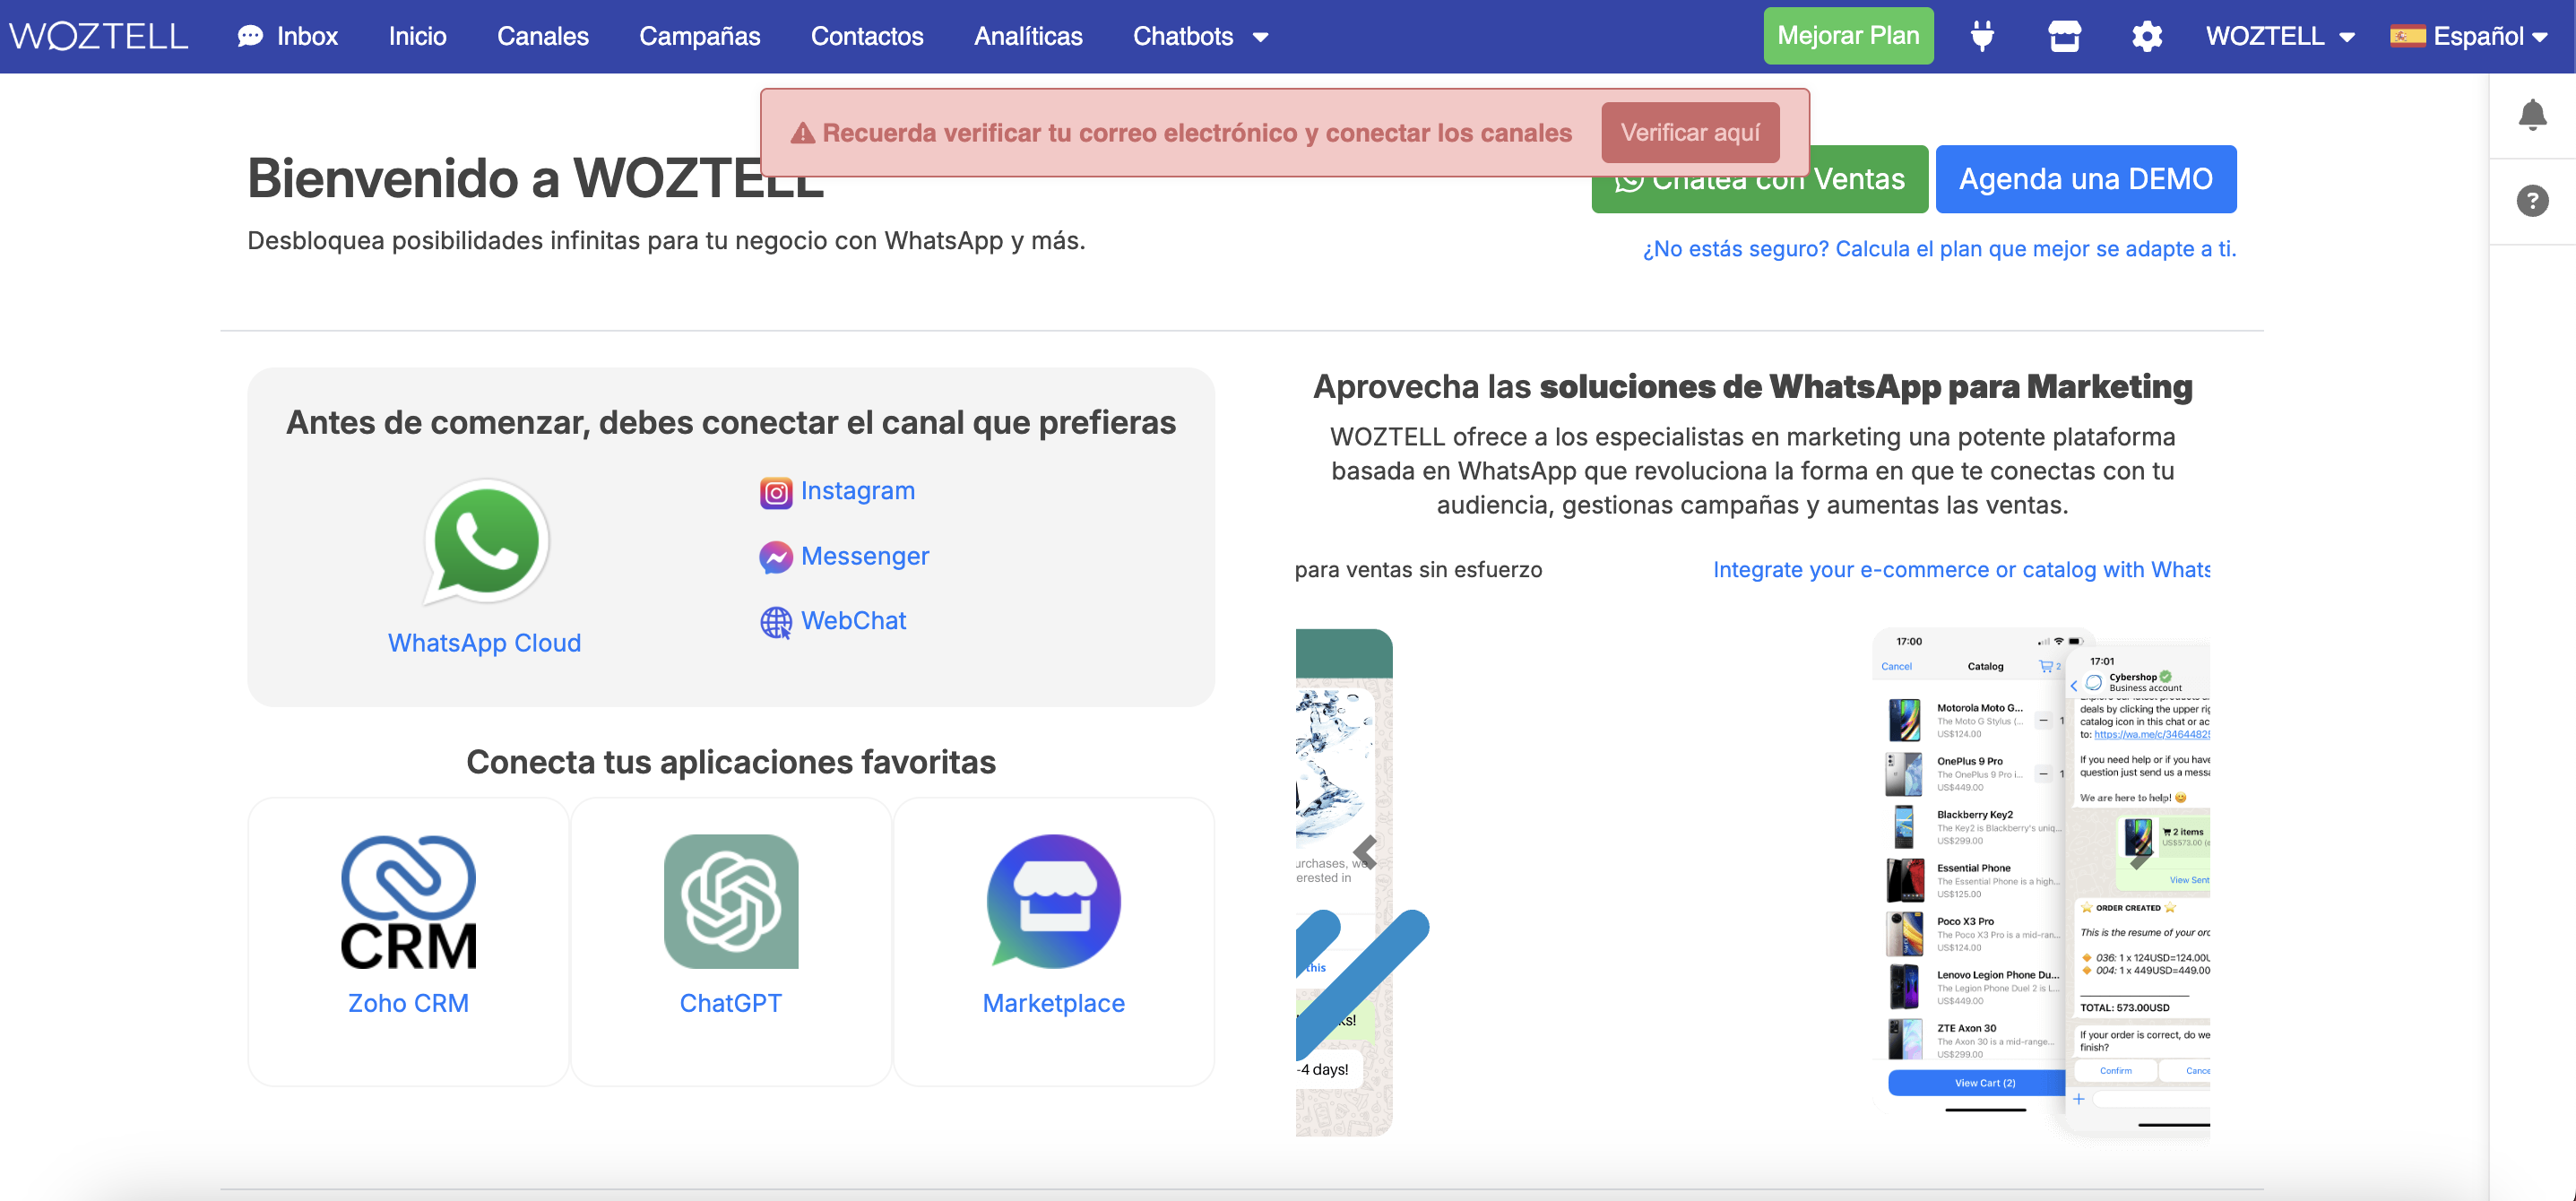2576x1201 pixels.
Task: Click the Conecta tus aplicaciones favoritas heading
Action: tap(731, 762)
